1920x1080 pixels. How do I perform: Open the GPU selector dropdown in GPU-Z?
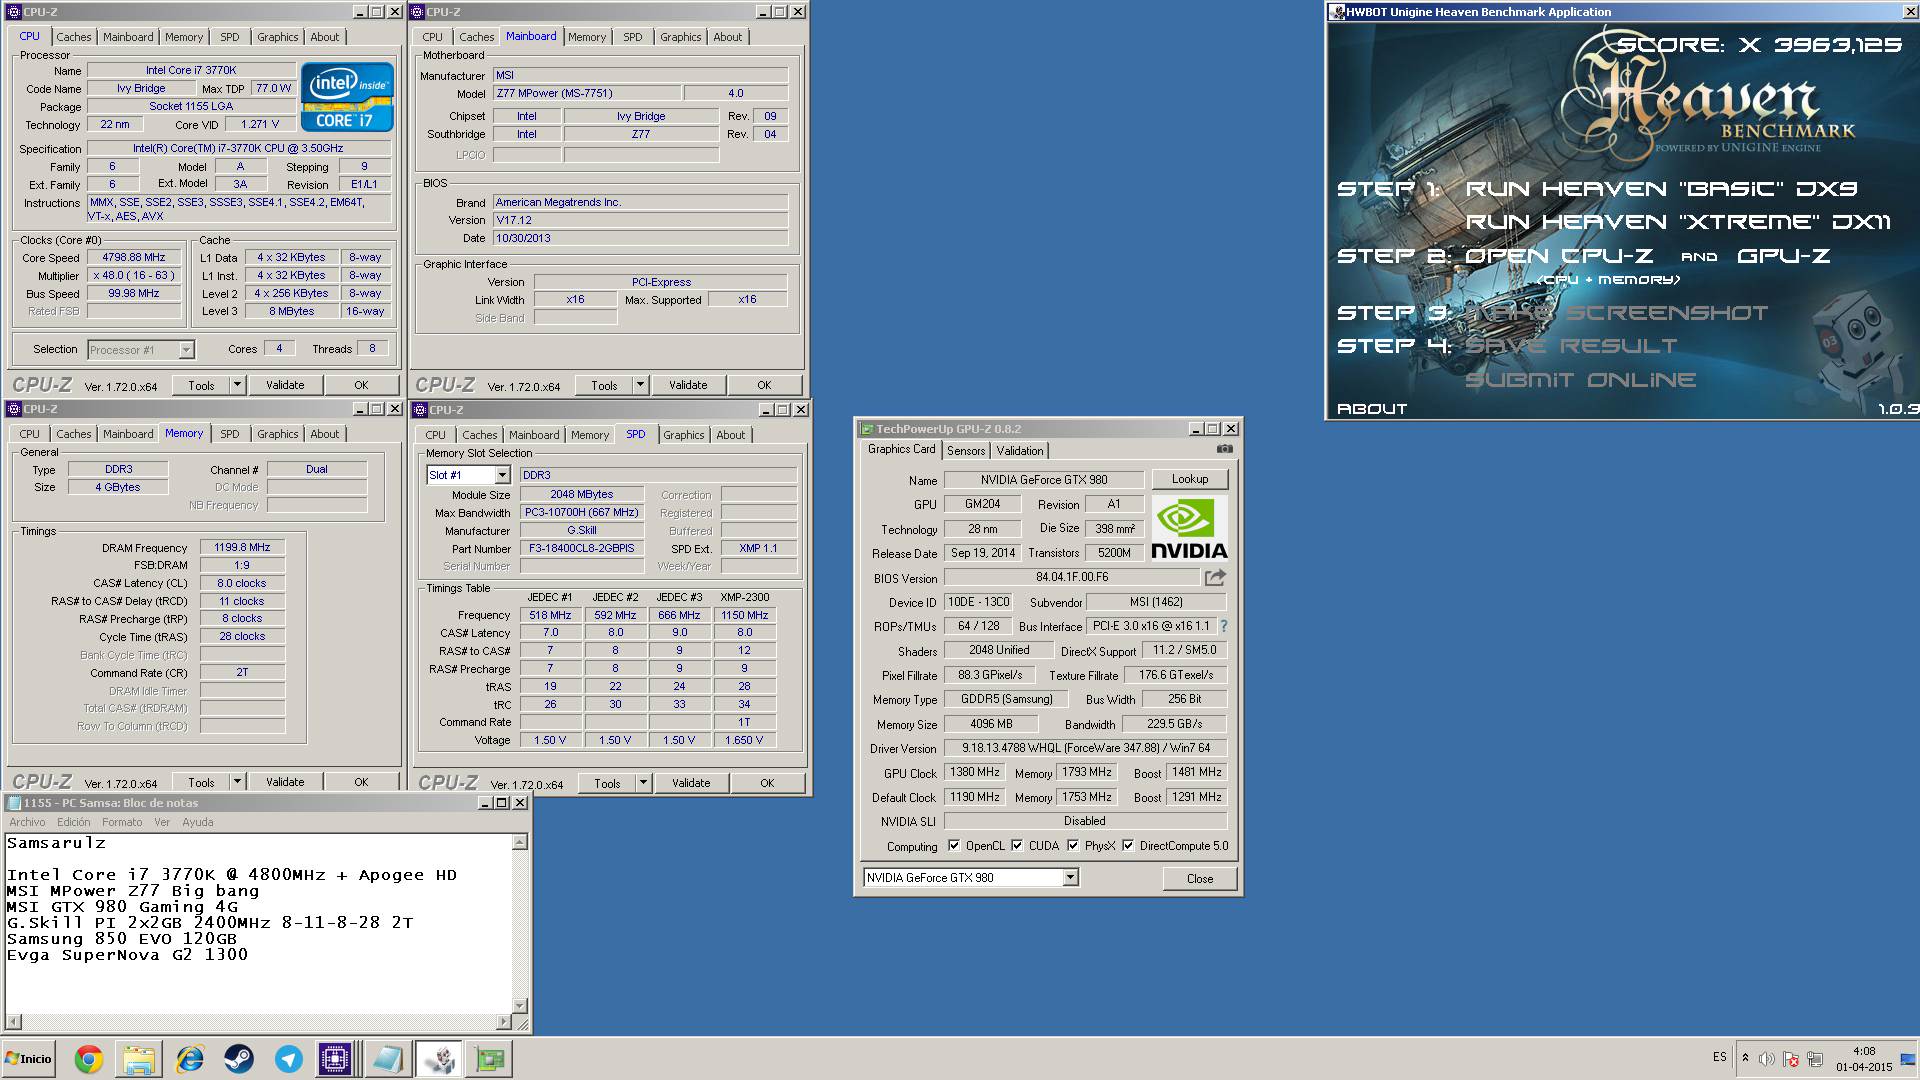1070,878
